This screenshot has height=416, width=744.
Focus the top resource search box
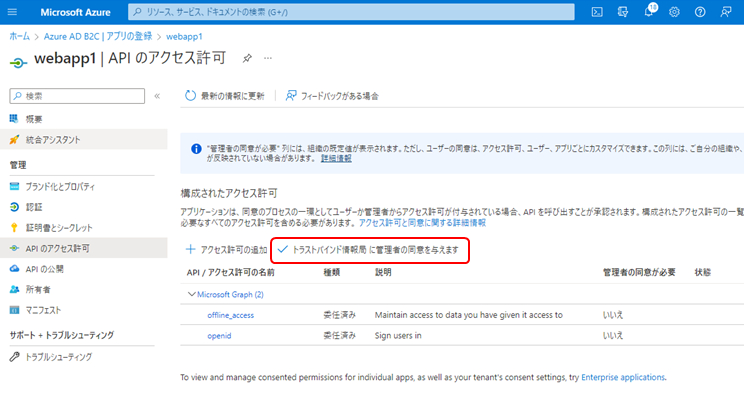[351, 12]
